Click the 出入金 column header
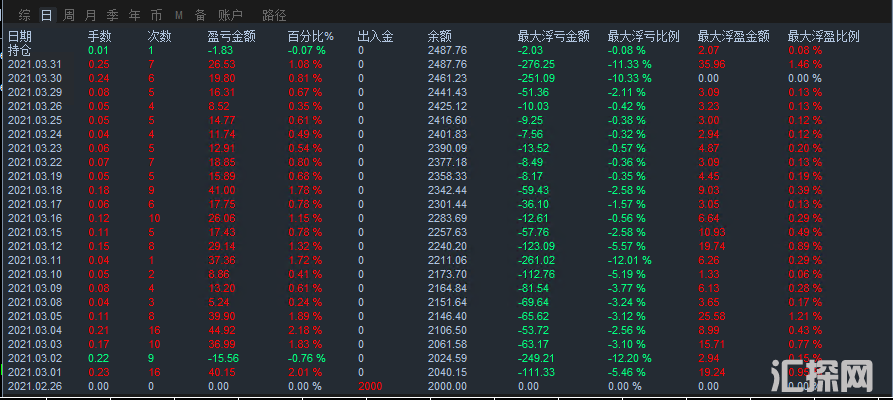The height and width of the screenshot is (400, 893). 375,36
